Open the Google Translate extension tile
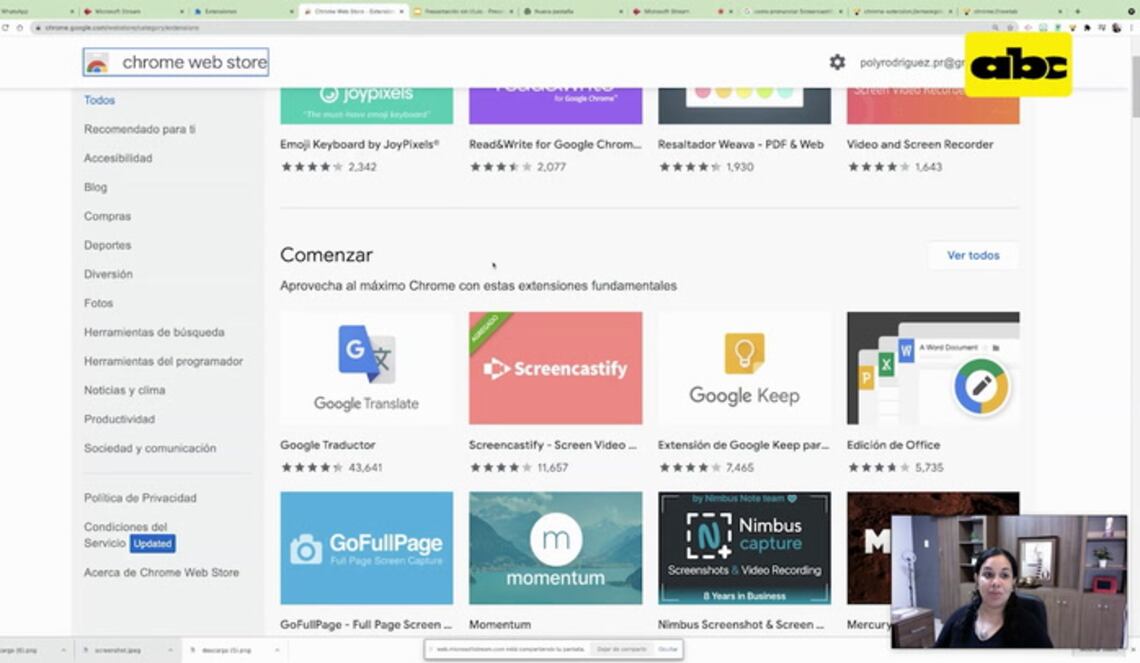Viewport: 1140px width, 663px height. [366, 368]
